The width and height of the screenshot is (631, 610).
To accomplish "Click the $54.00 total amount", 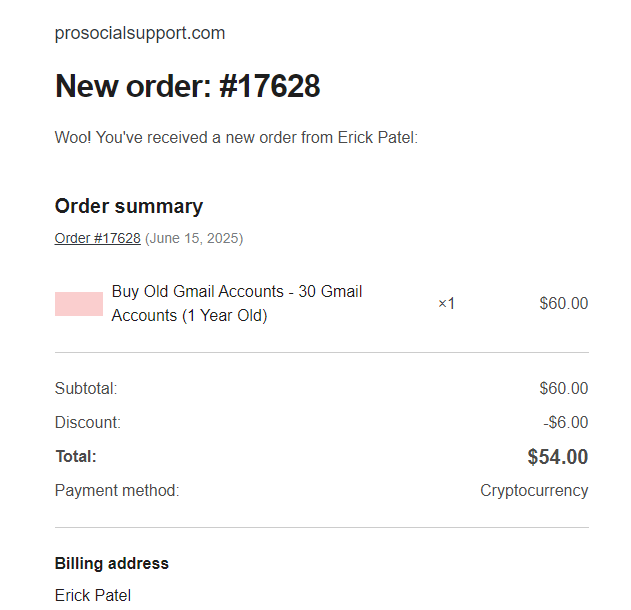I will [558, 457].
